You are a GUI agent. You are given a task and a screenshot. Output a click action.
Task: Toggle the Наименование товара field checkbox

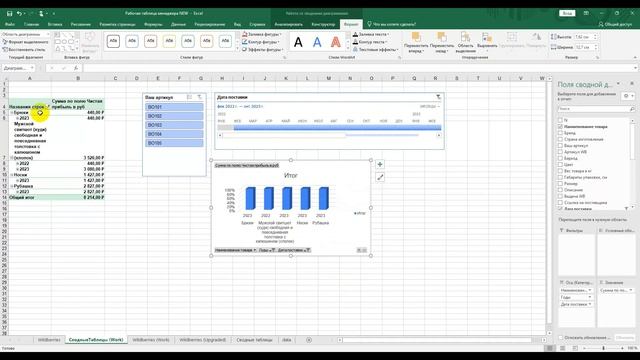tap(560, 127)
